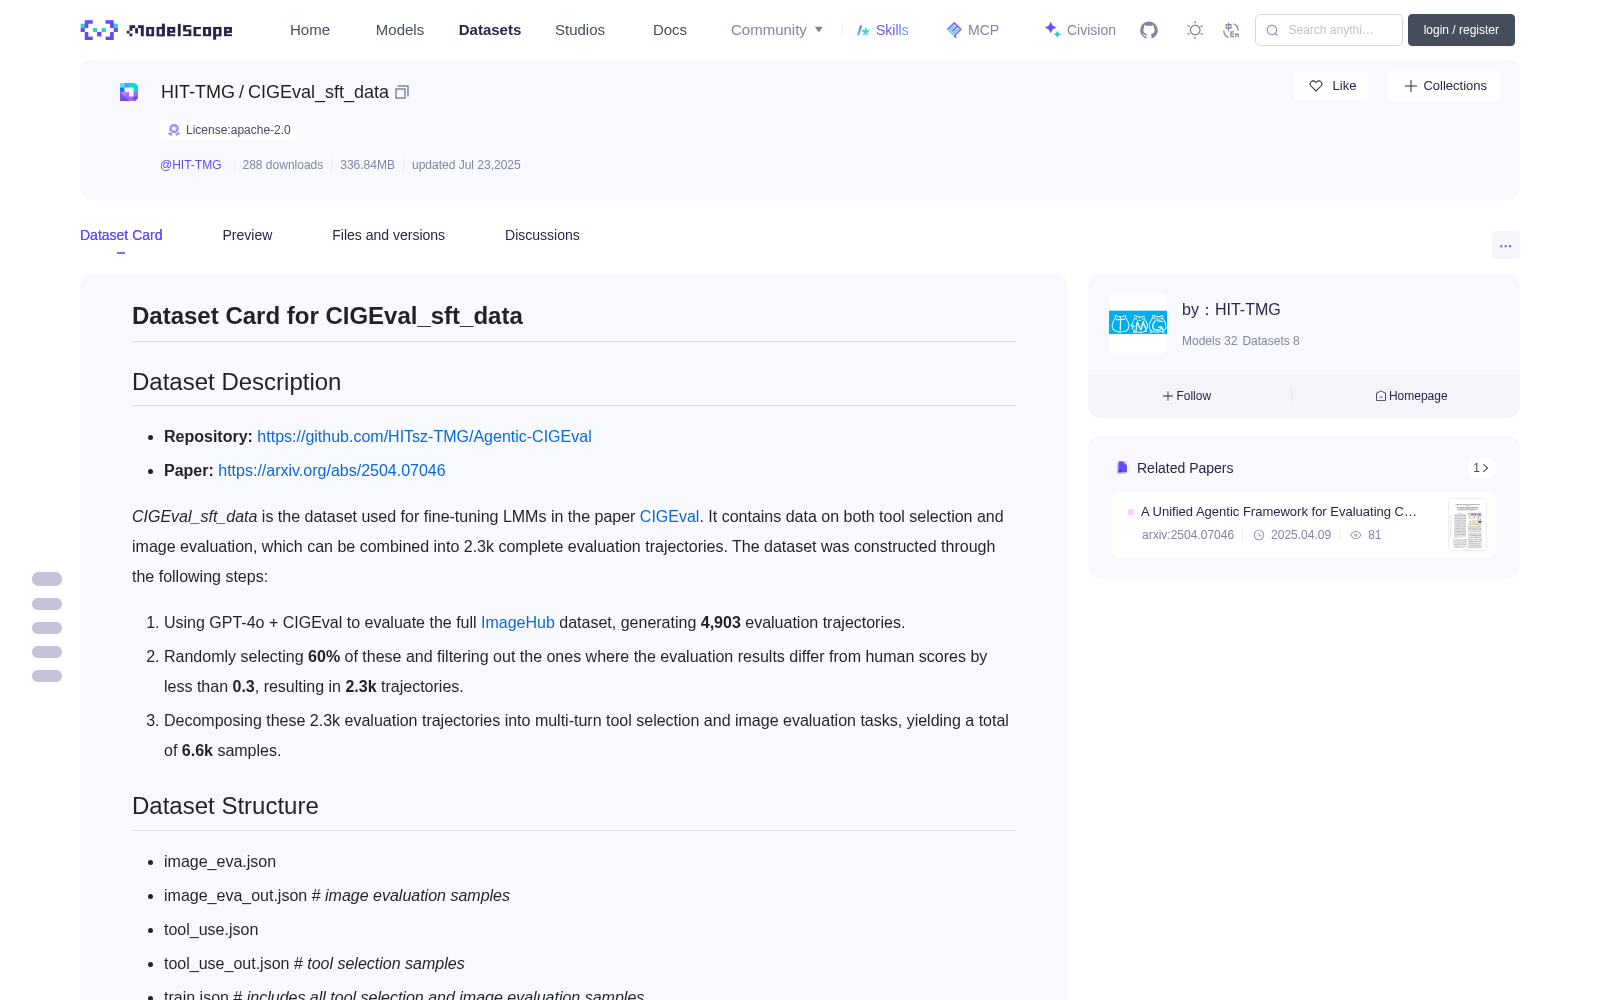Click the last outline marker on left

(47, 676)
